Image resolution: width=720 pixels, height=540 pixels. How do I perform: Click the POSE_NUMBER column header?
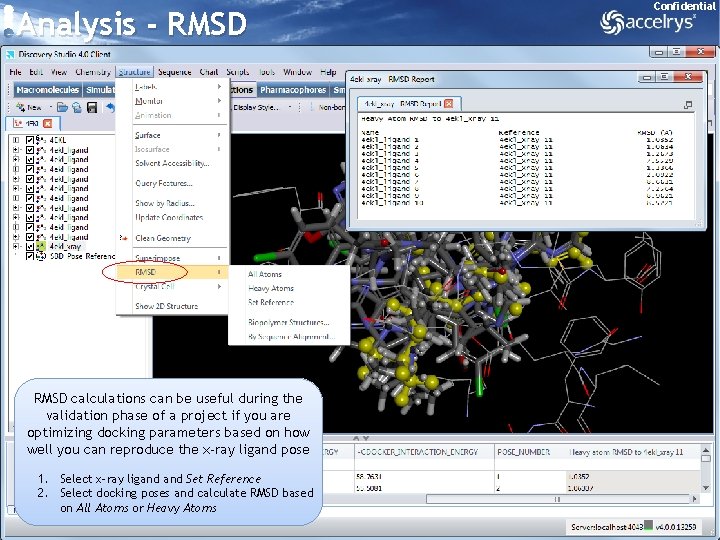coord(523,452)
